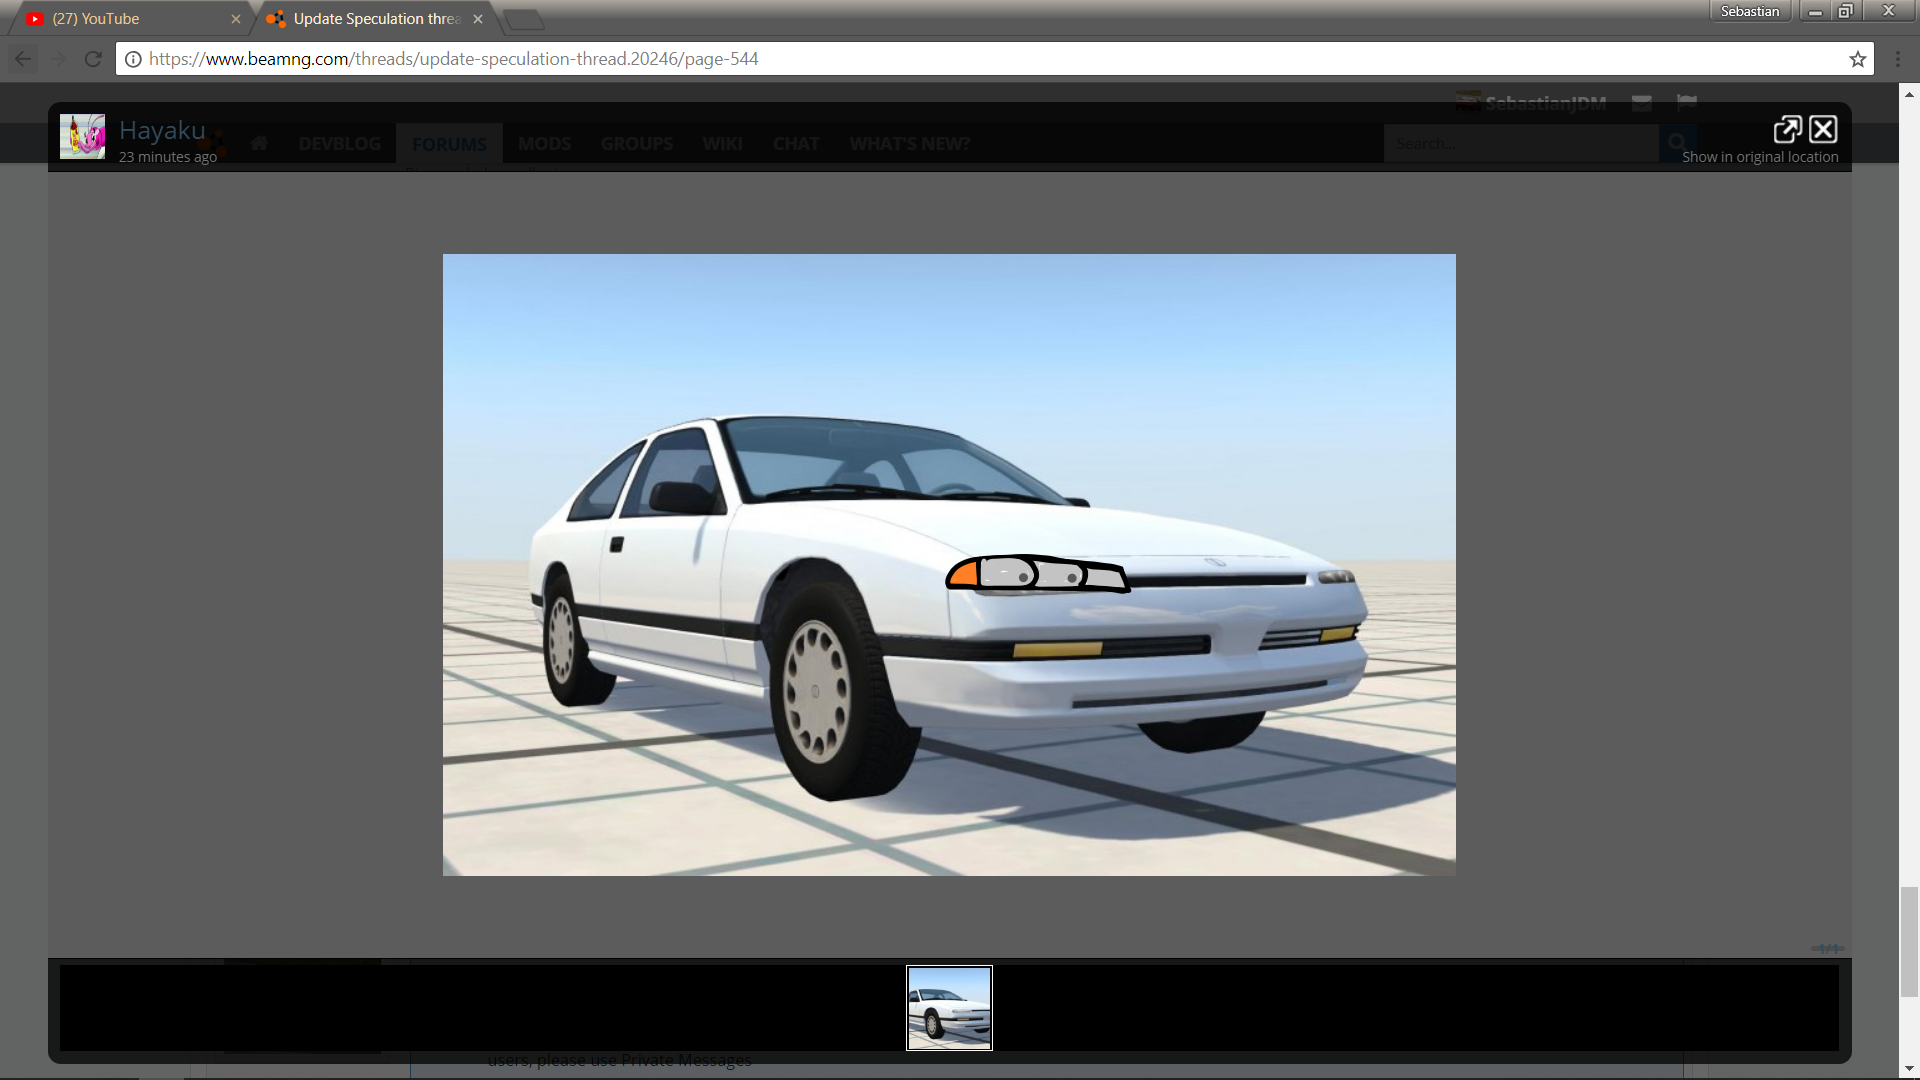Open Hayaku's profile name link

pos(162,130)
